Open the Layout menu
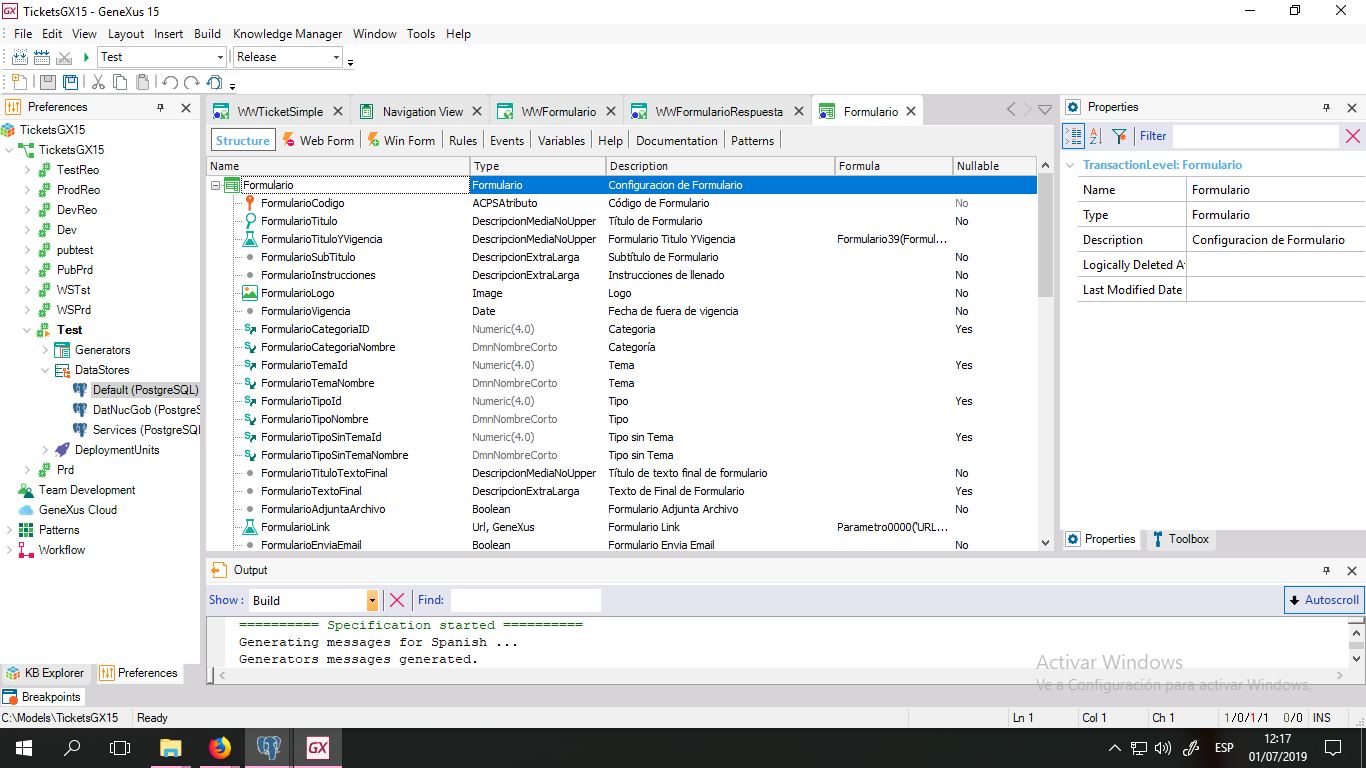 (126, 34)
